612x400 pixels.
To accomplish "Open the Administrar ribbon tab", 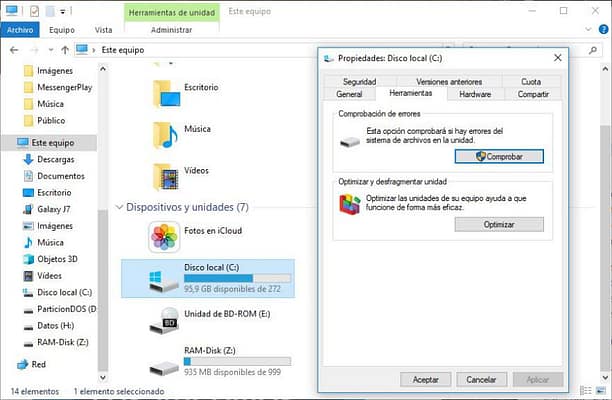I will (x=171, y=30).
